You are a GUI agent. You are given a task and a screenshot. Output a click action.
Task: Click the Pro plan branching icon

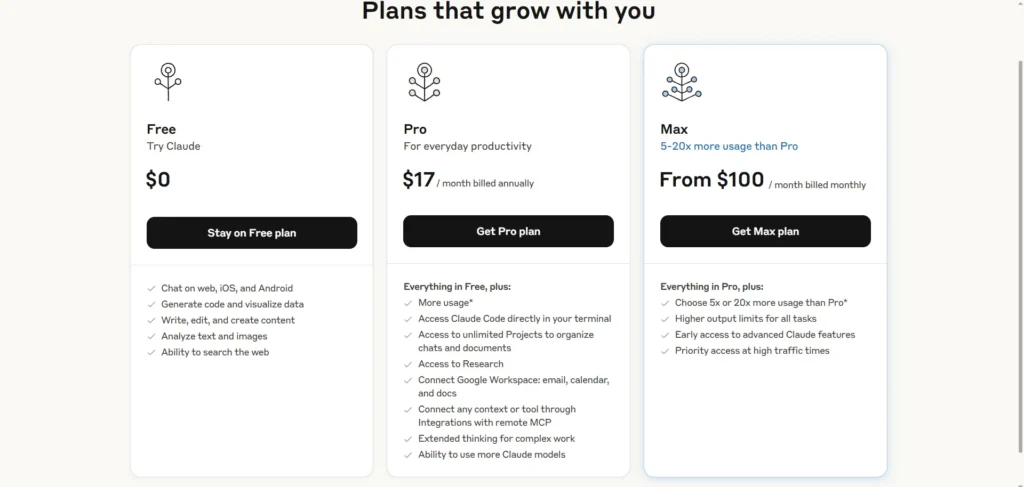[x=424, y=82]
